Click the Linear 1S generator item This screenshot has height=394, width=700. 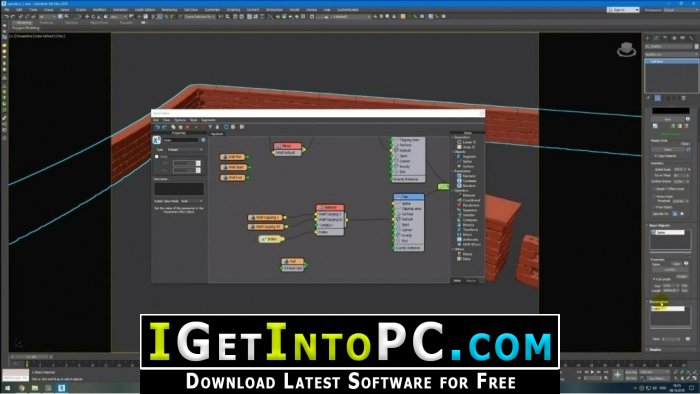click(x=469, y=142)
